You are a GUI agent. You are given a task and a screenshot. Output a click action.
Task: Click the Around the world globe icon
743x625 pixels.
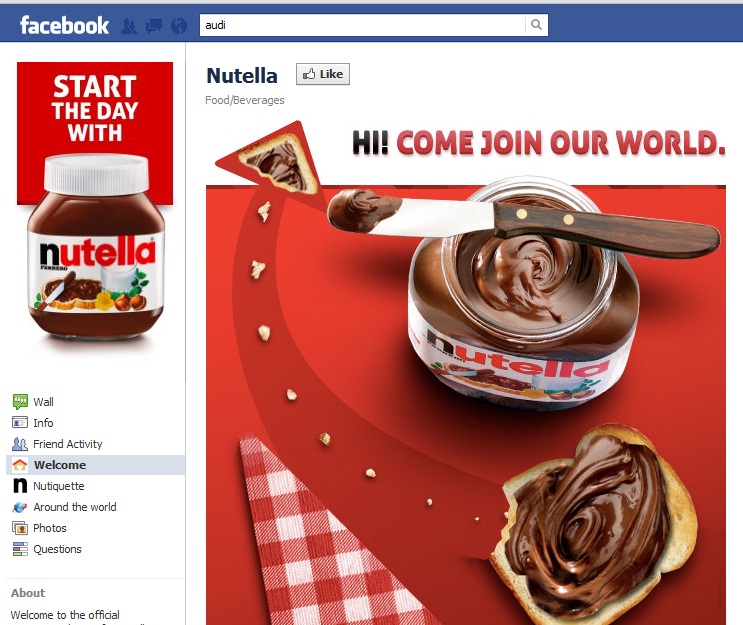coord(20,507)
